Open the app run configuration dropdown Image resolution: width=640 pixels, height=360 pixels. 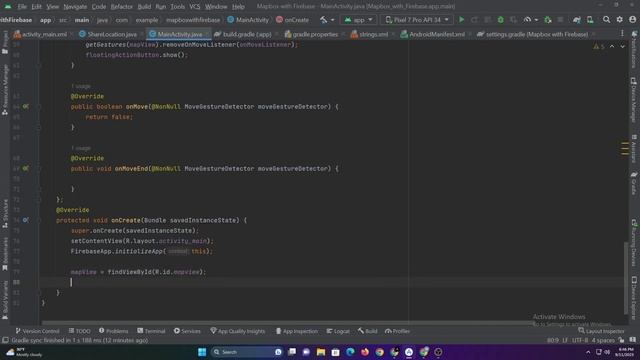pyautogui.click(x=358, y=20)
